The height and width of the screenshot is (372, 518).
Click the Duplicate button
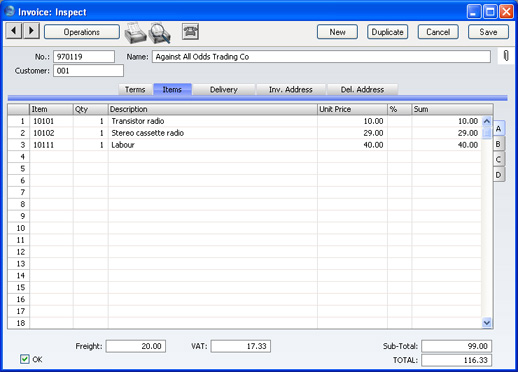[388, 32]
